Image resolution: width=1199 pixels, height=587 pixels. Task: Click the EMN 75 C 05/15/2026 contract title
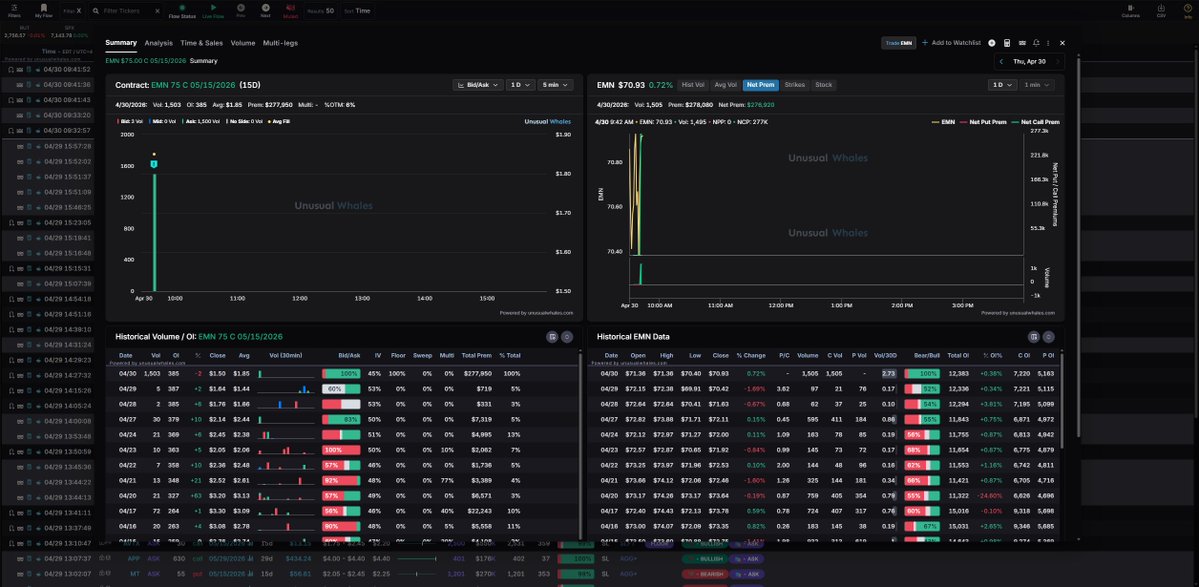(x=194, y=85)
